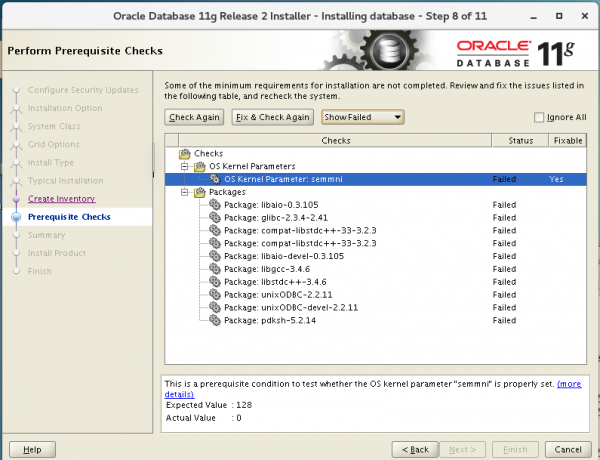This screenshot has width=600, height=460.
Task: Enable the Ignore All checkbox
Action: 540,117
